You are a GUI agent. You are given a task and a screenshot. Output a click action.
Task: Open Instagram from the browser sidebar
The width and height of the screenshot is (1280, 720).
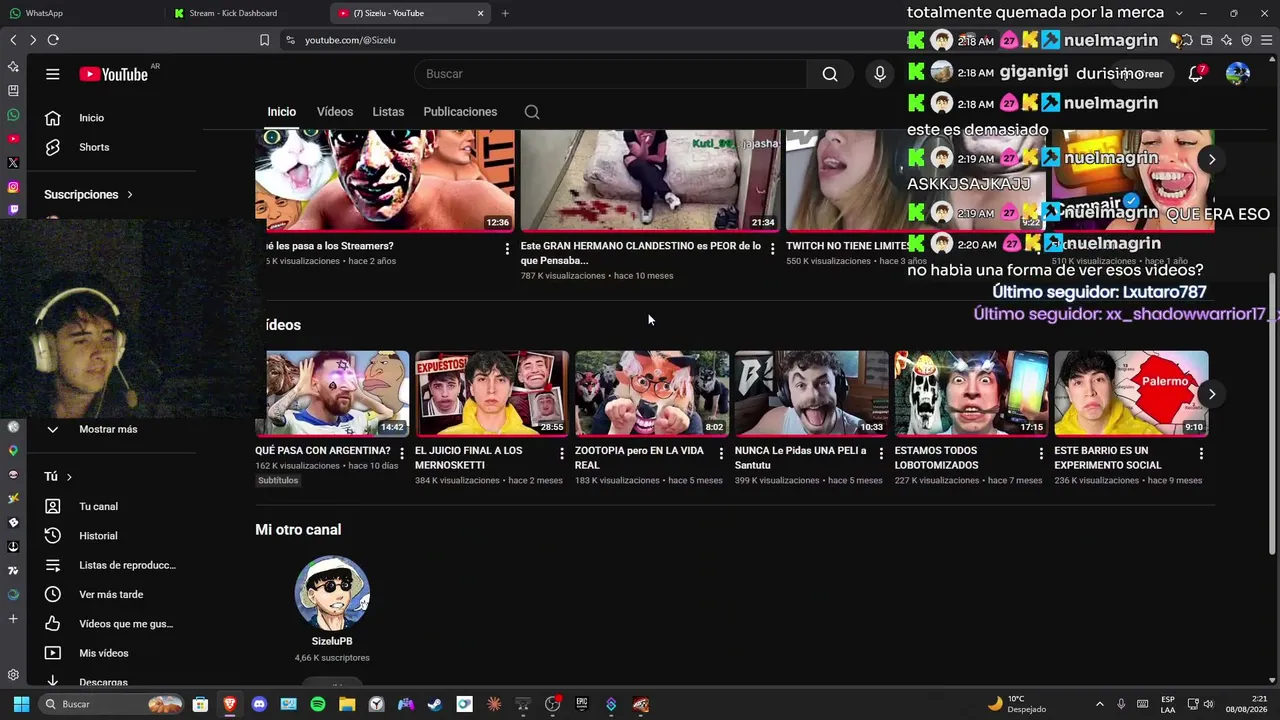point(13,187)
